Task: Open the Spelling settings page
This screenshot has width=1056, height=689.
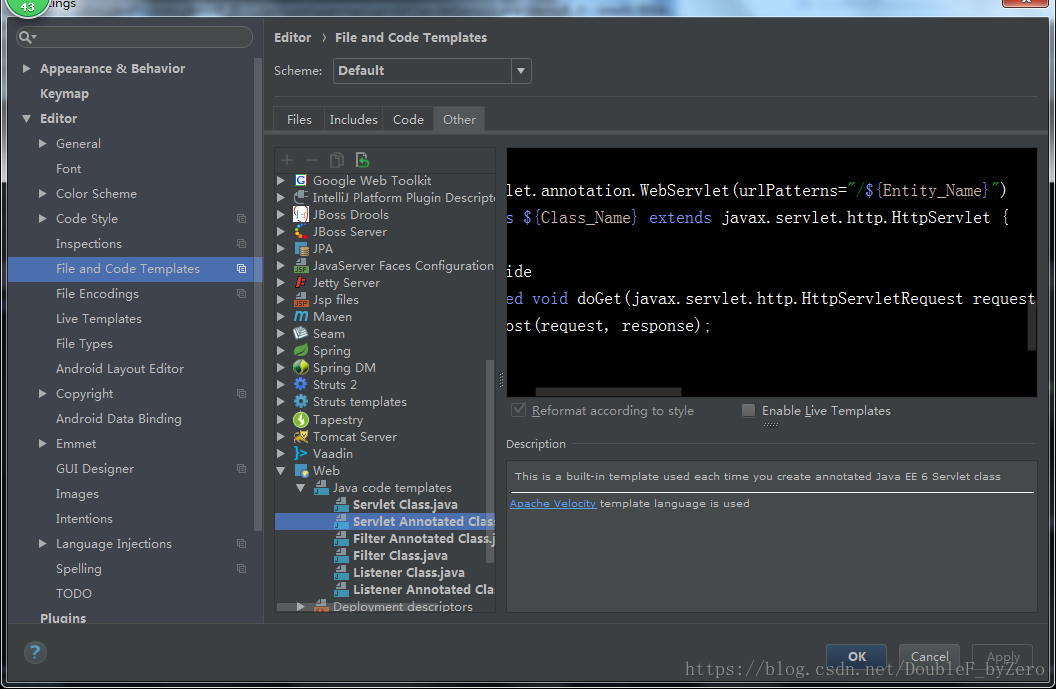Action: click(79, 568)
